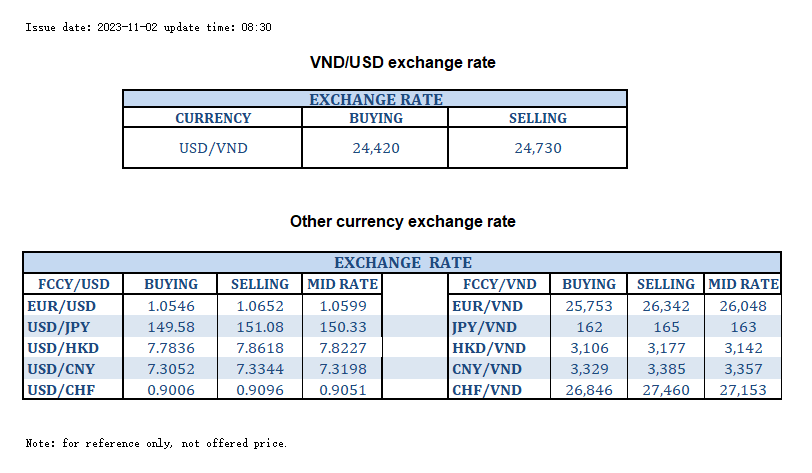Click the USD/VND buying rate 24,420

pyautogui.click(x=374, y=149)
